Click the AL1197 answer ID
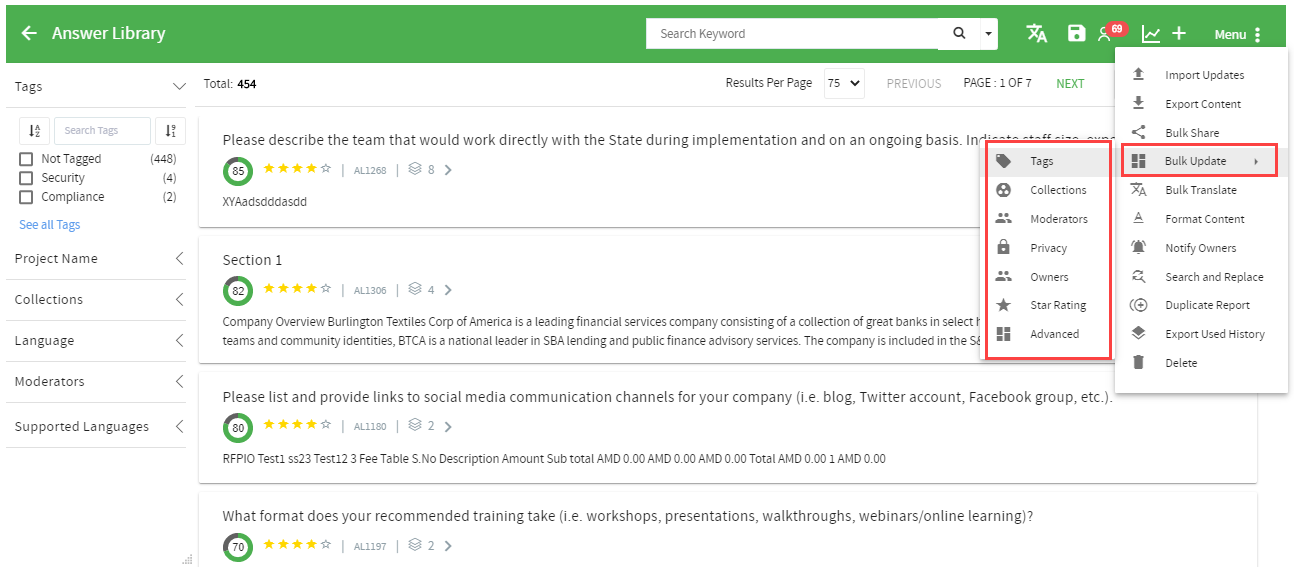Viewport: 1294px width, 577px height. pyautogui.click(x=370, y=546)
